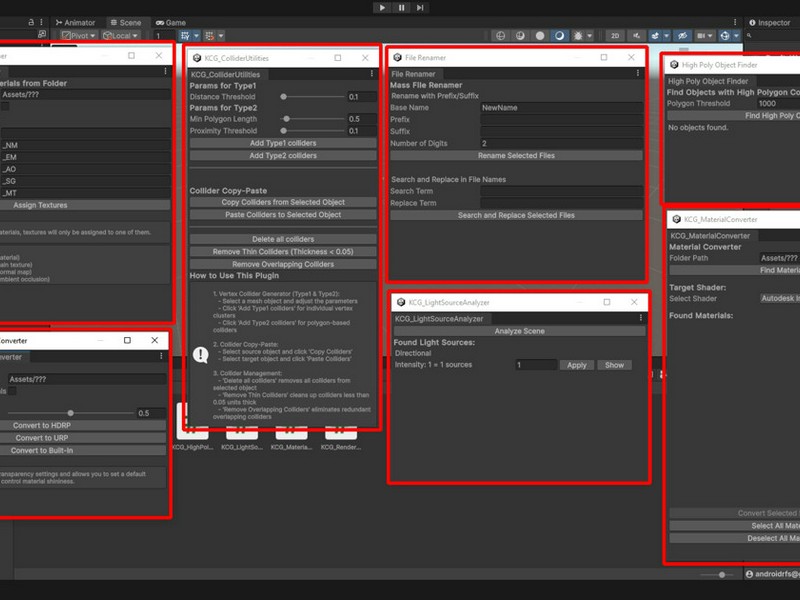Start Play mode with the Play button

pos(382,8)
